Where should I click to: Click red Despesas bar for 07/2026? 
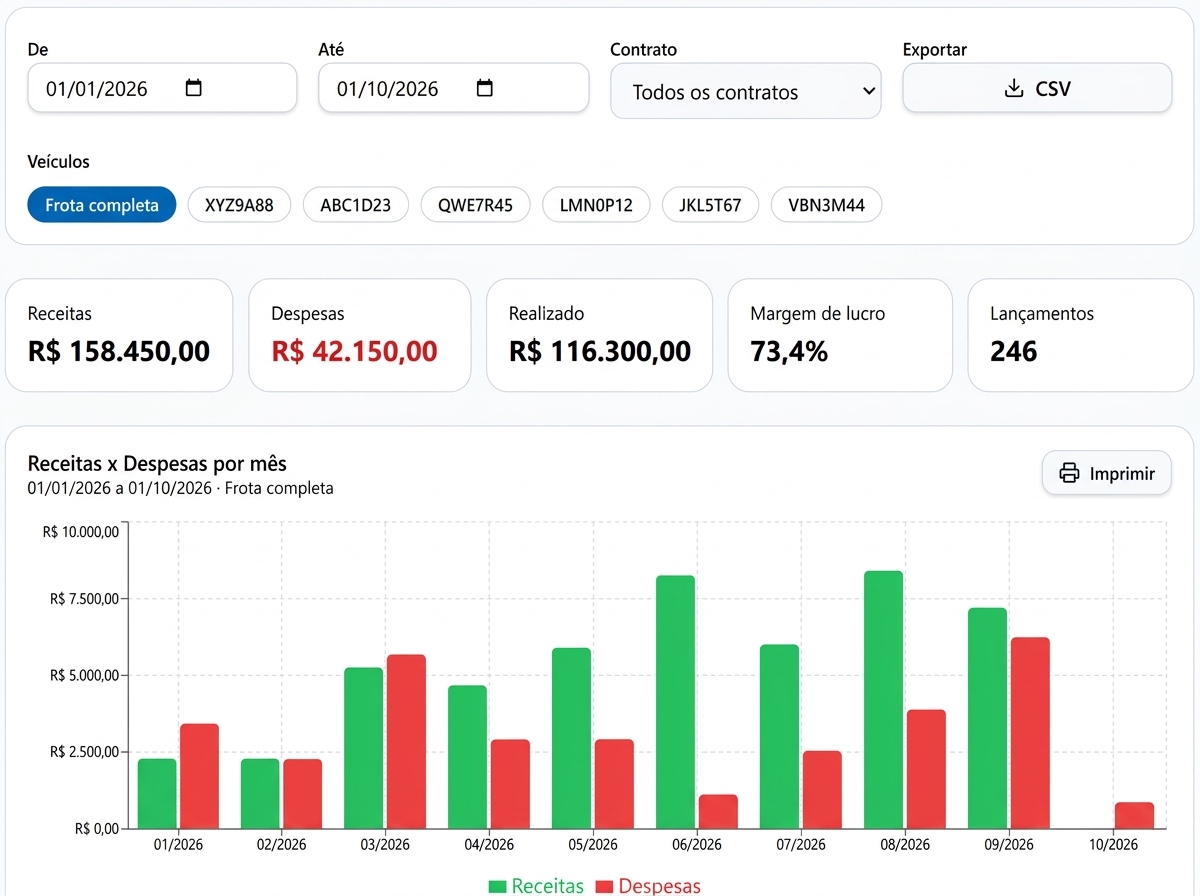click(822, 790)
